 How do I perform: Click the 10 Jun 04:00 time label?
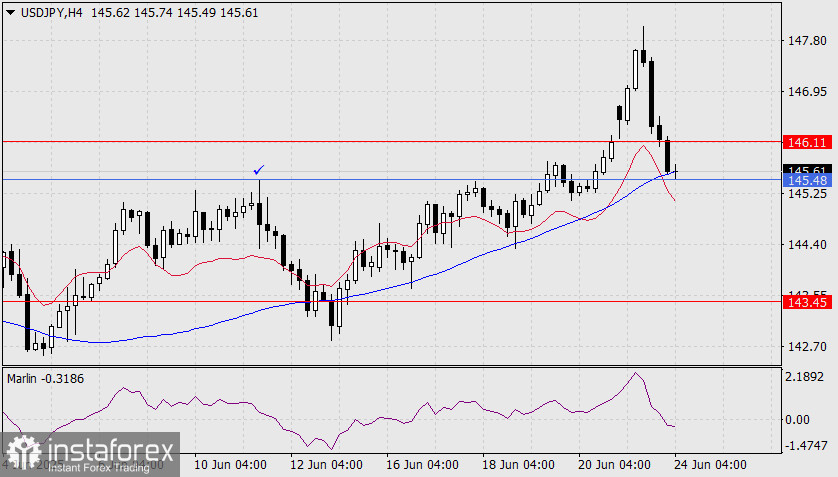tap(230, 464)
